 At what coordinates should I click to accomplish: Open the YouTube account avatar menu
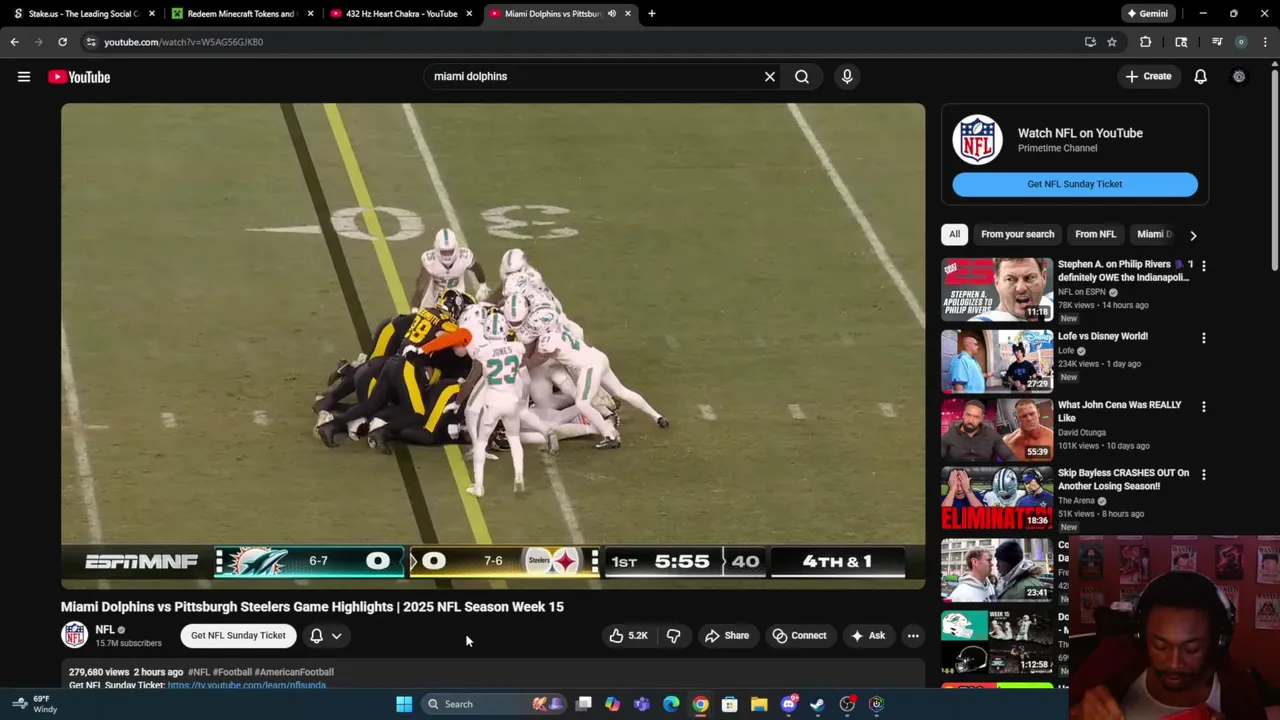pos(1239,77)
